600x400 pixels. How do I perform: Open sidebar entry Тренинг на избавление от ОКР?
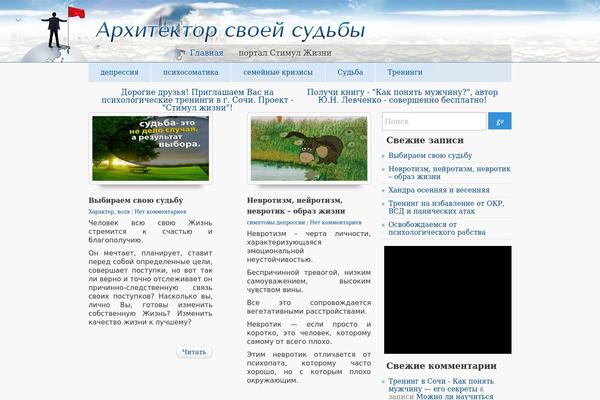pyautogui.click(x=446, y=207)
